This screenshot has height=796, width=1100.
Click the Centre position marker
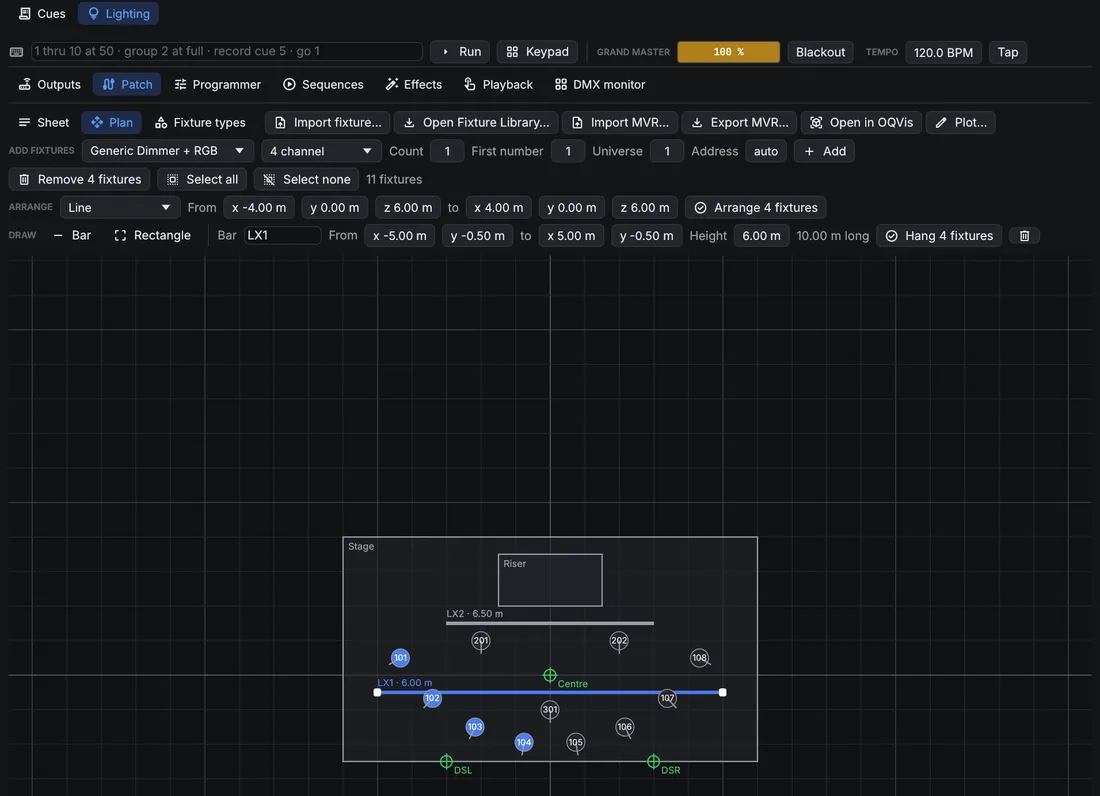pyautogui.click(x=550, y=675)
